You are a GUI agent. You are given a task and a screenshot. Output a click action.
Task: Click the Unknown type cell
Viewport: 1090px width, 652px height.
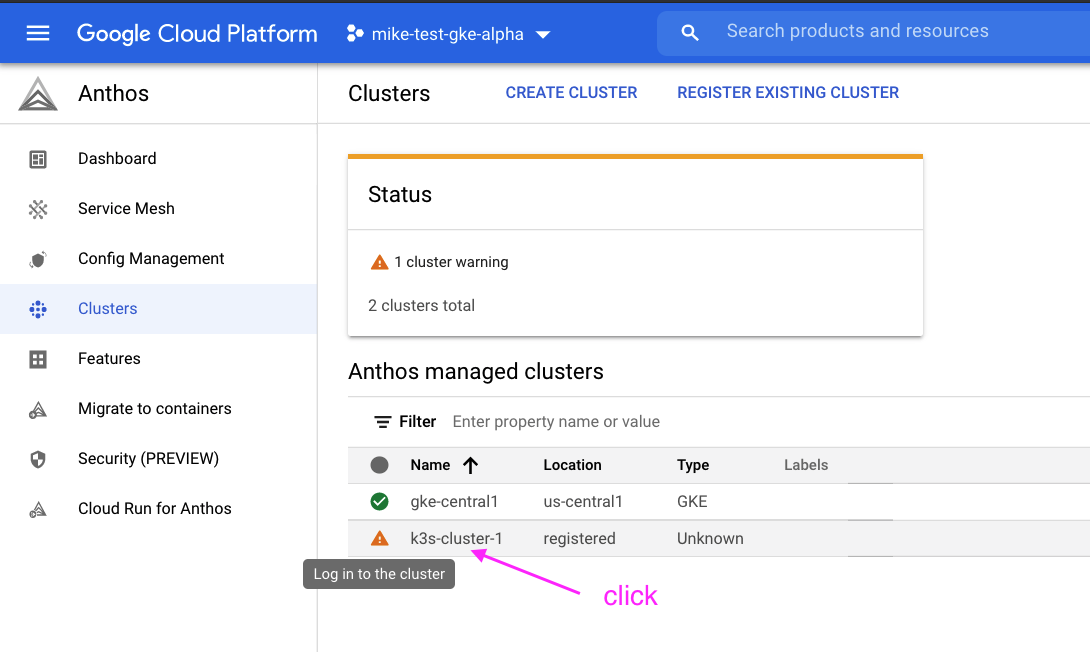710,539
